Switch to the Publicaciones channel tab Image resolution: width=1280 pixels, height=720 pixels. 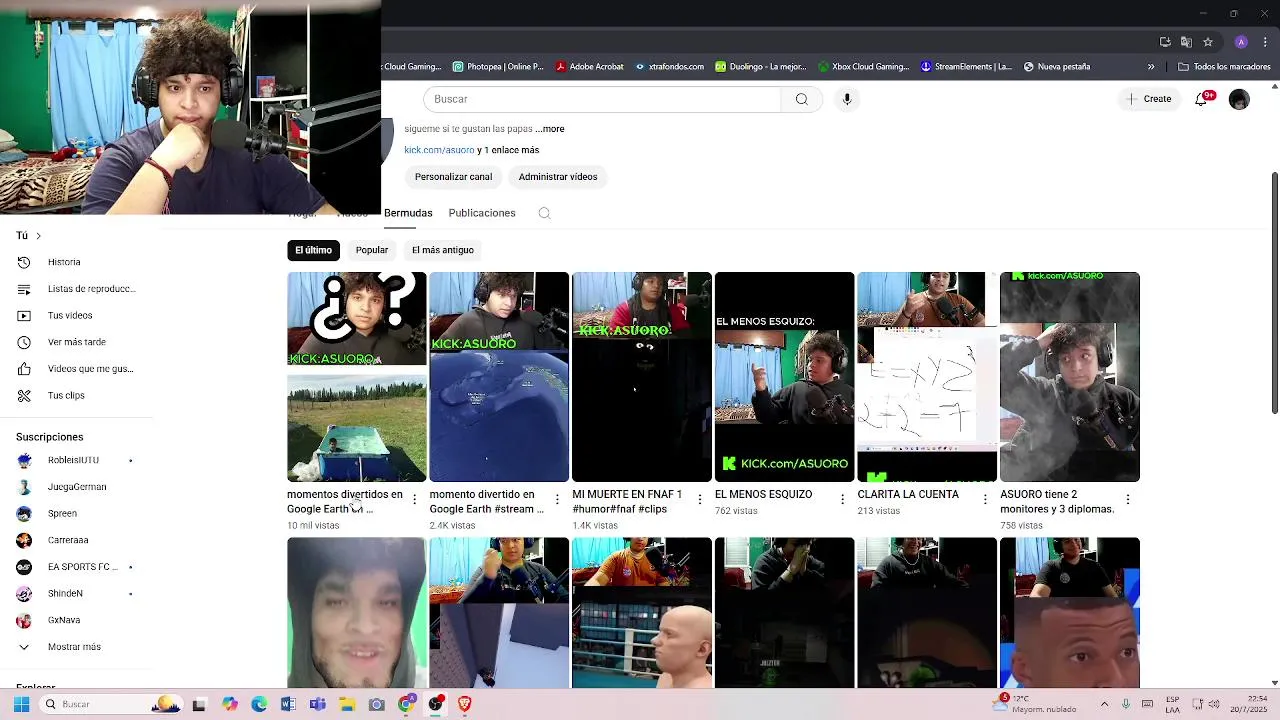pos(482,213)
